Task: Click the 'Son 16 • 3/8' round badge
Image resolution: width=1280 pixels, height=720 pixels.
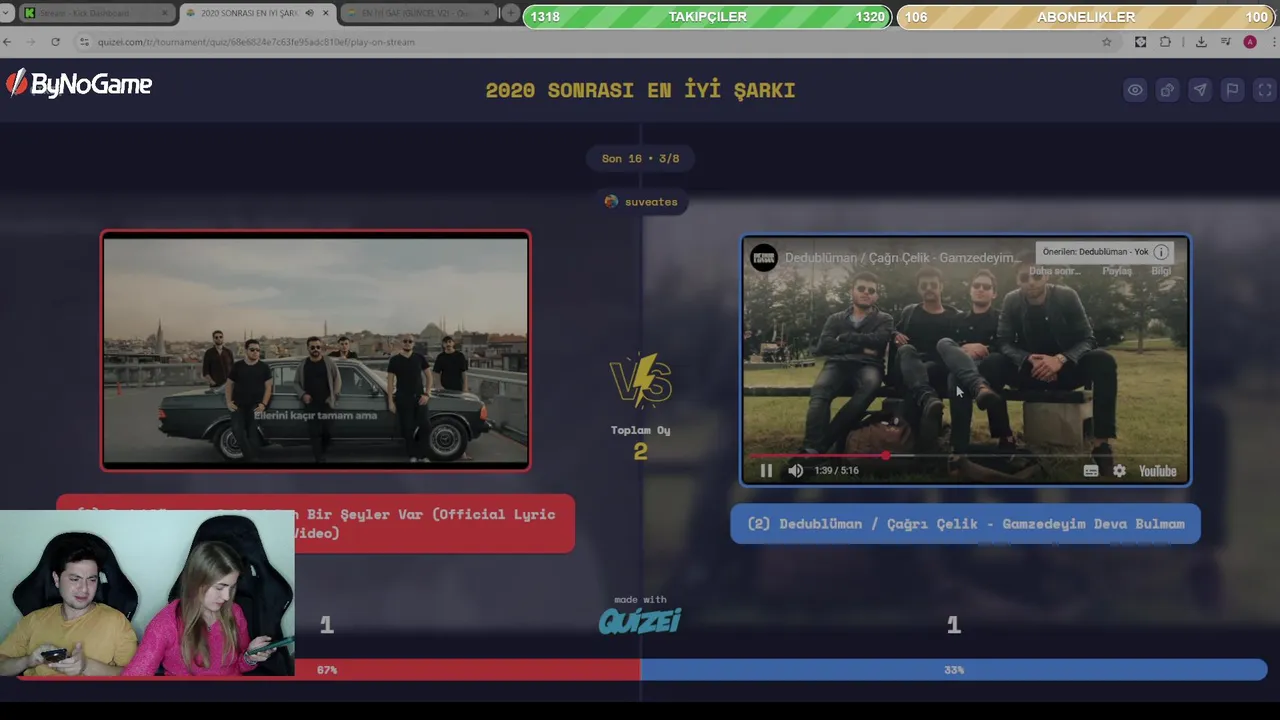Action: point(640,158)
